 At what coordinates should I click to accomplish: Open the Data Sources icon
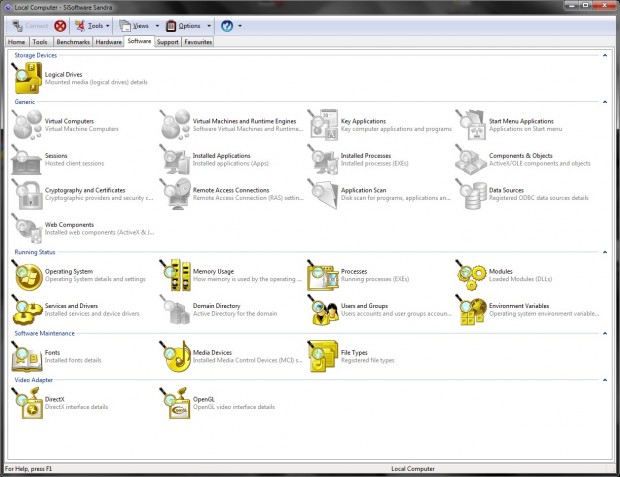click(x=471, y=194)
